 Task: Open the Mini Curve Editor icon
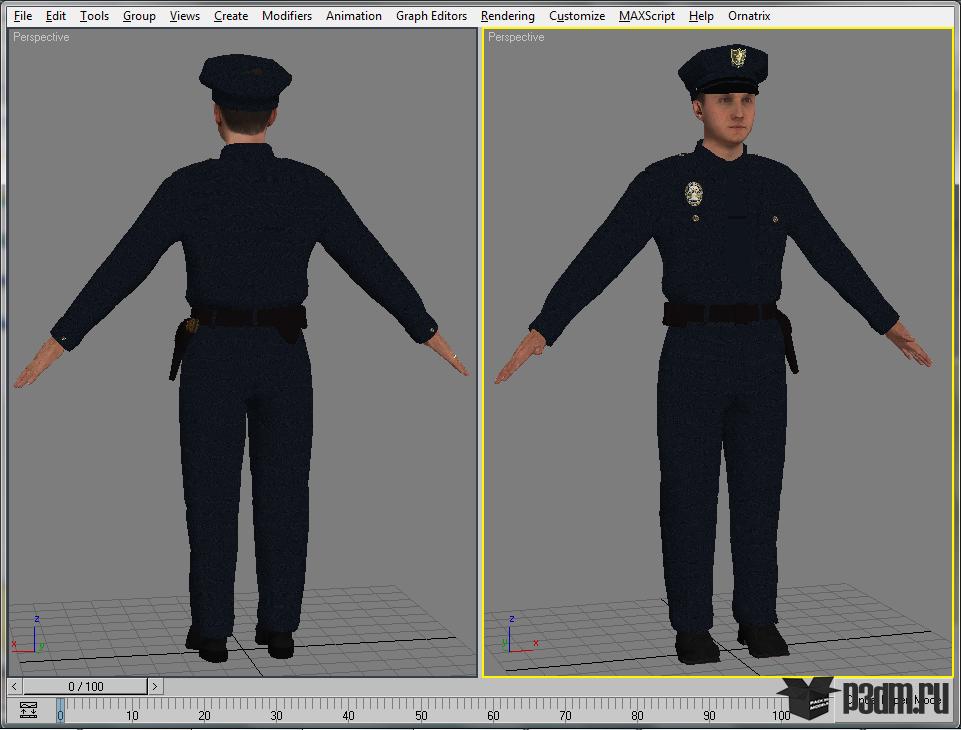point(28,710)
